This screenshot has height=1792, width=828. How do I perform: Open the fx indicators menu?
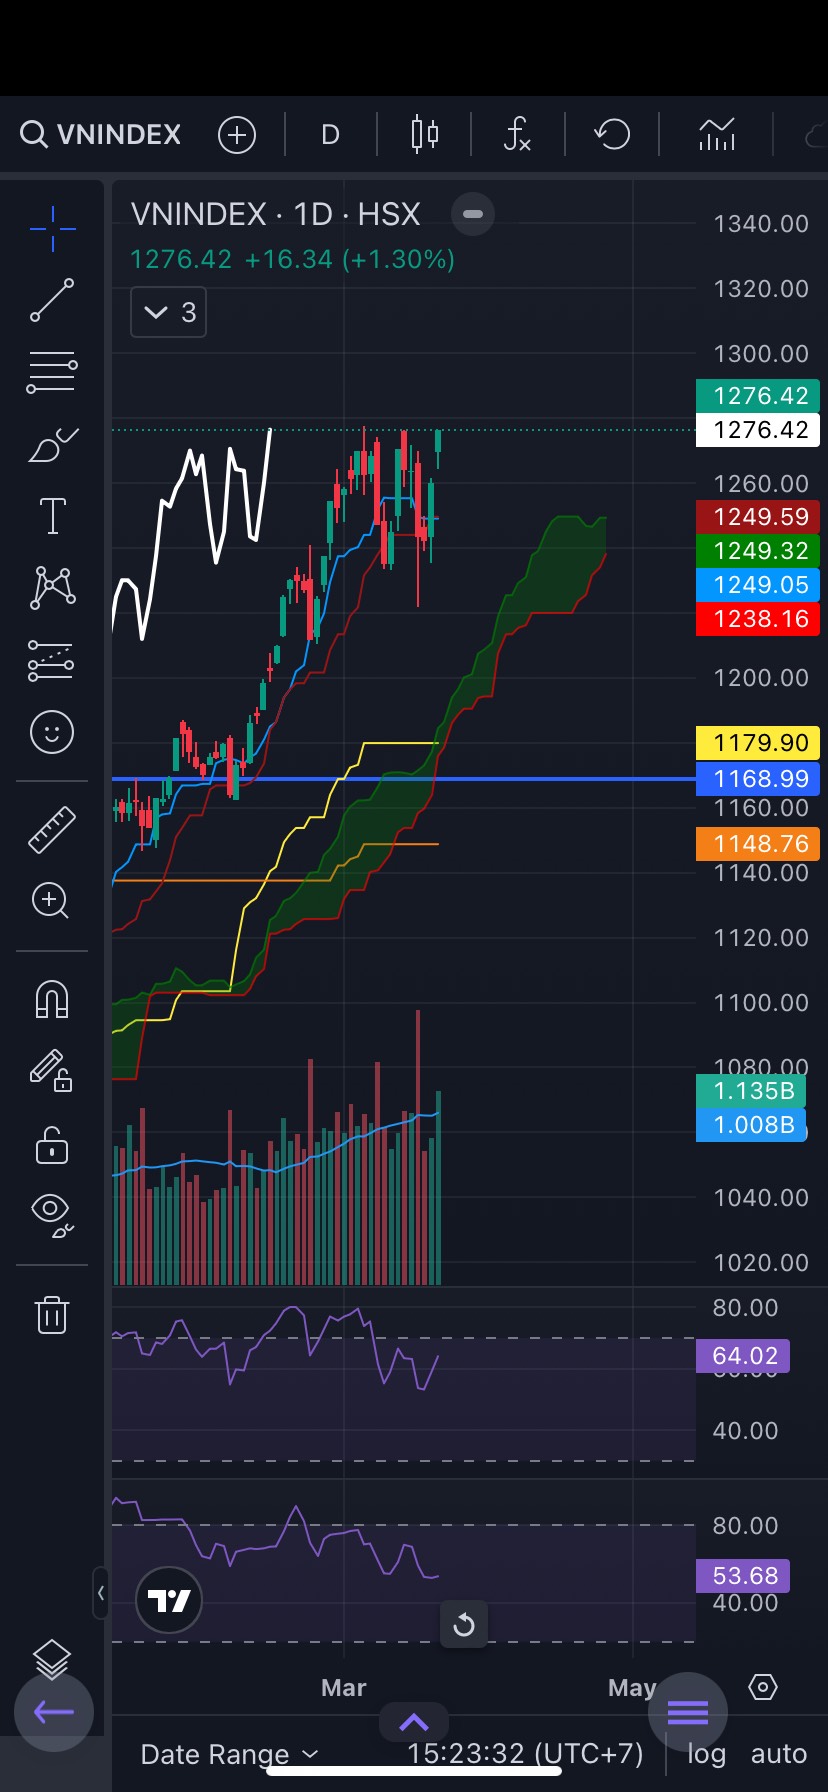point(517,134)
